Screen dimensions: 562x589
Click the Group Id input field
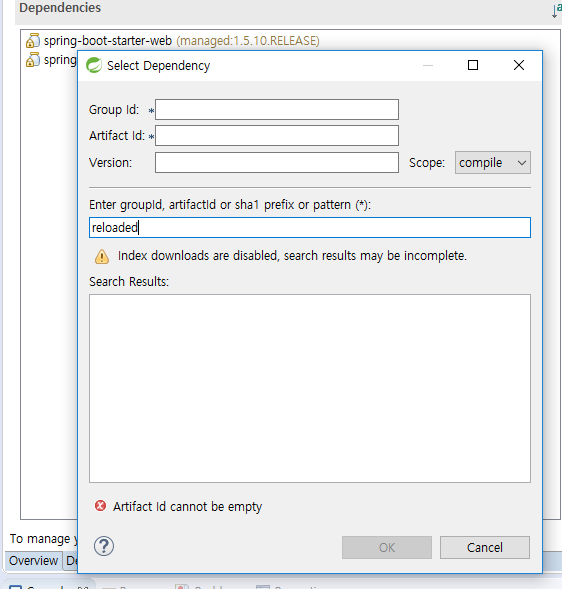(x=277, y=110)
